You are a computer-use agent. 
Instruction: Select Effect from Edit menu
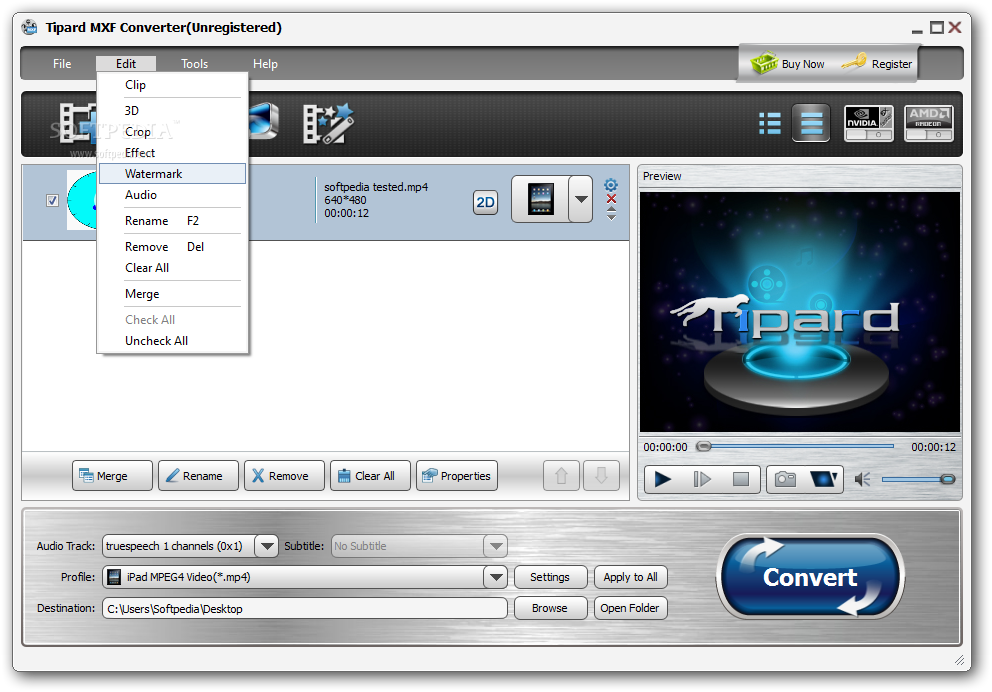172,152
